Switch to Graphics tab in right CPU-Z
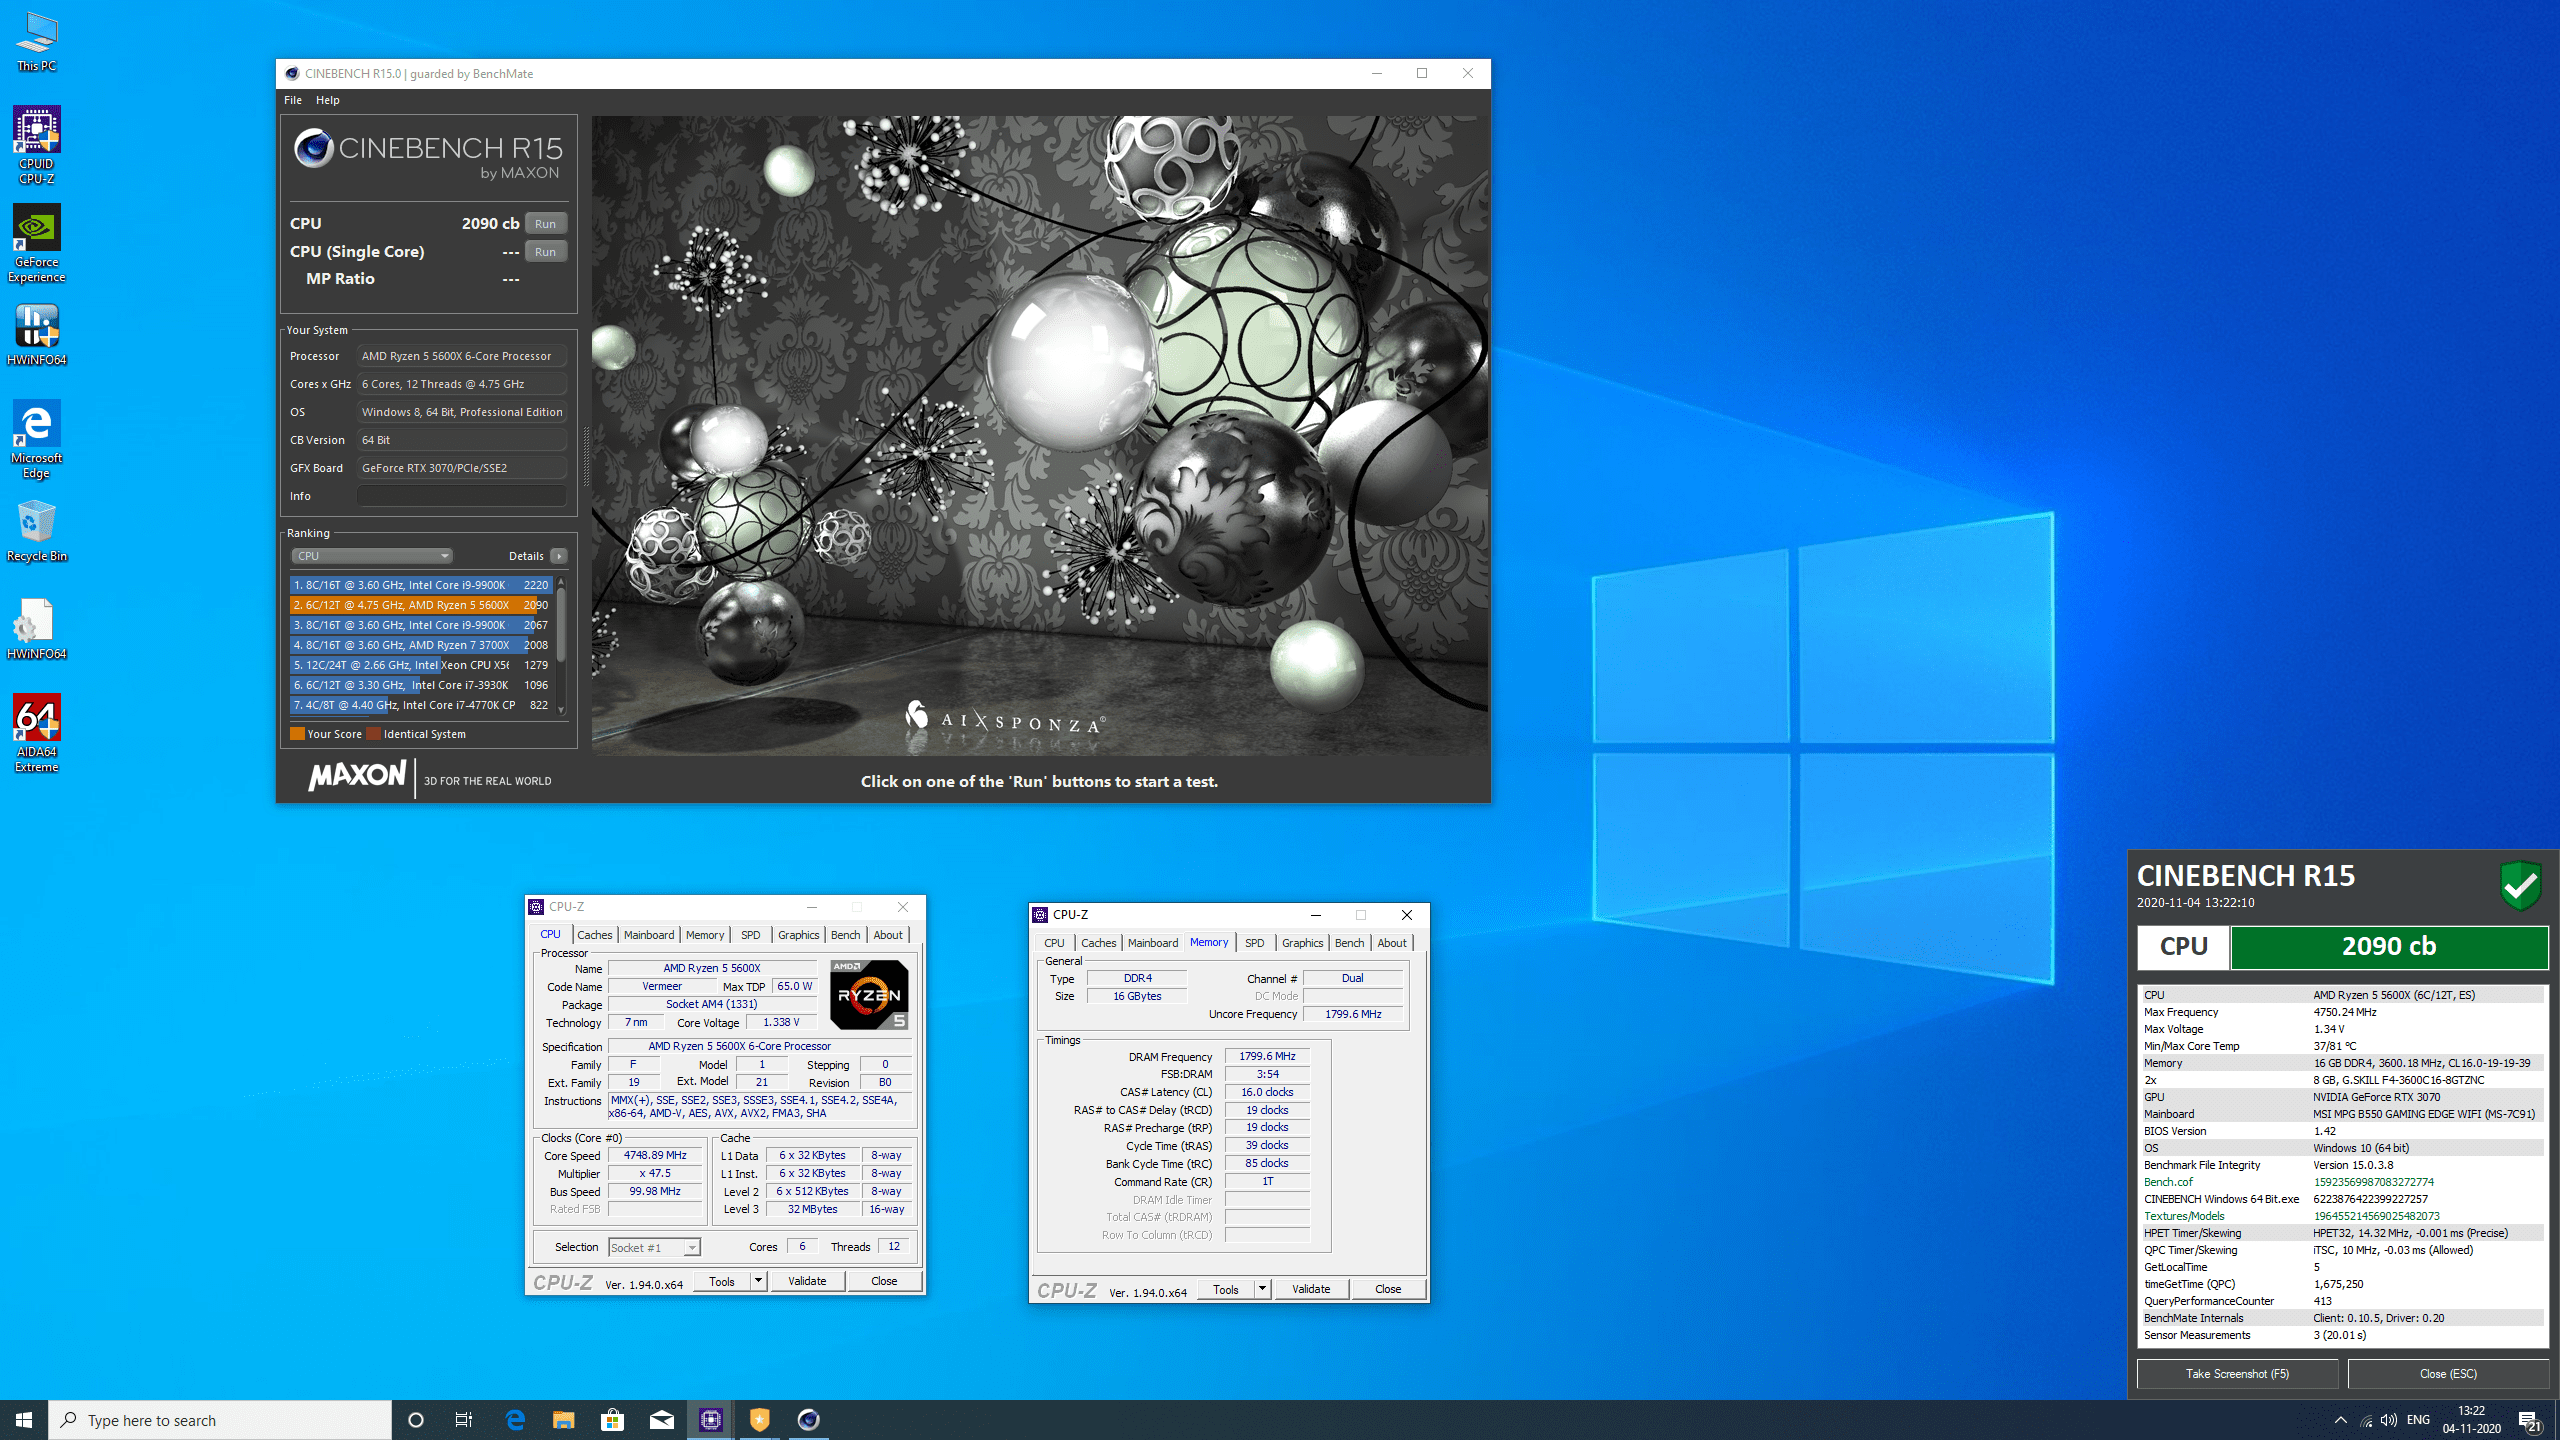The width and height of the screenshot is (2560, 1440). click(1303, 943)
